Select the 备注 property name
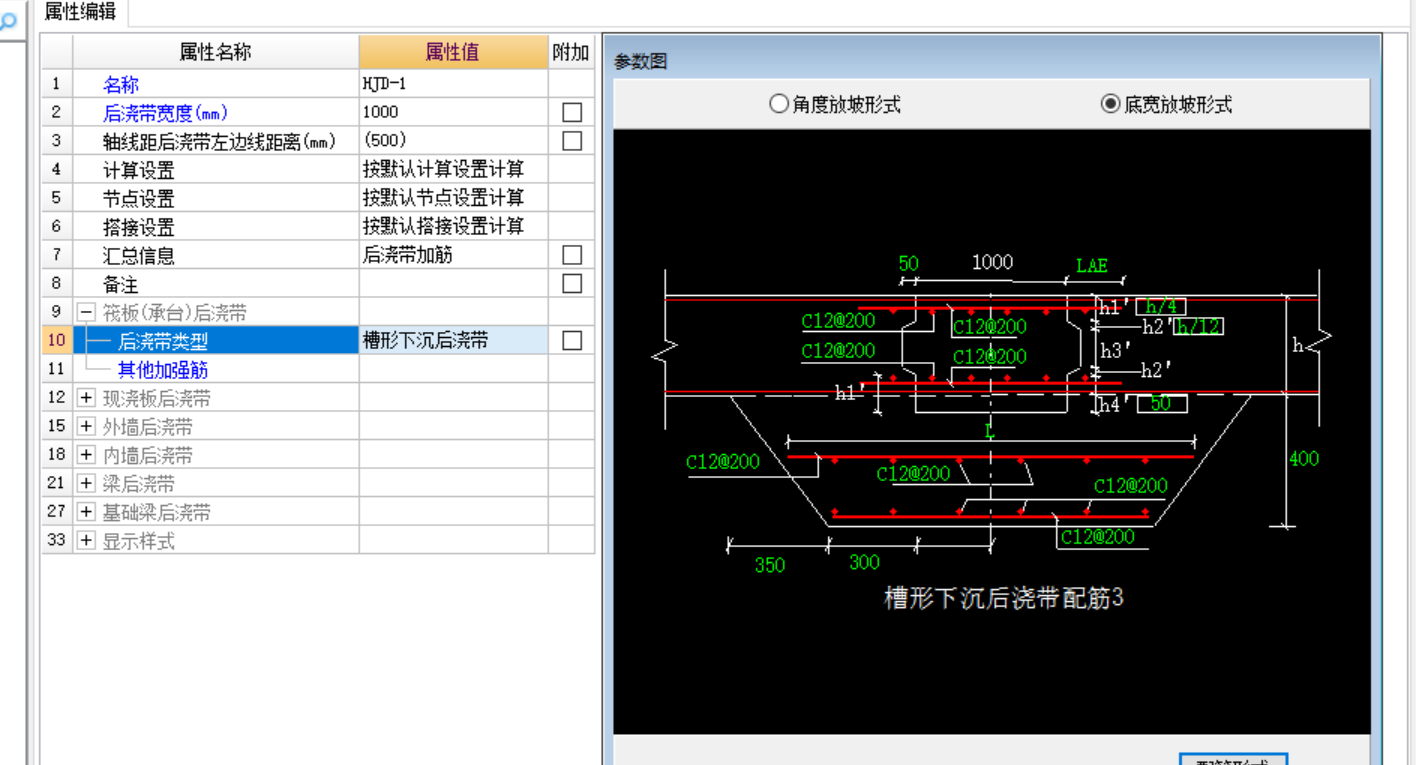The image size is (1416, 765). pos(216,284)
